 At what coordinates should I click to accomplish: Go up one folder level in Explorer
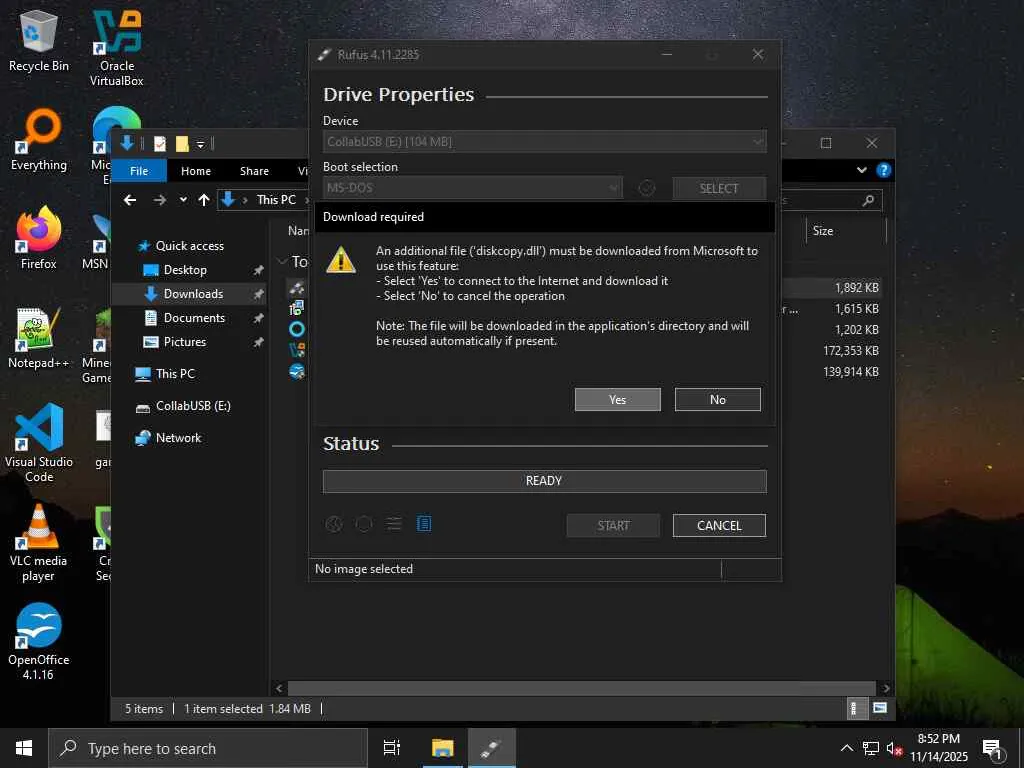pyautogui.click(x=204, y=200)
